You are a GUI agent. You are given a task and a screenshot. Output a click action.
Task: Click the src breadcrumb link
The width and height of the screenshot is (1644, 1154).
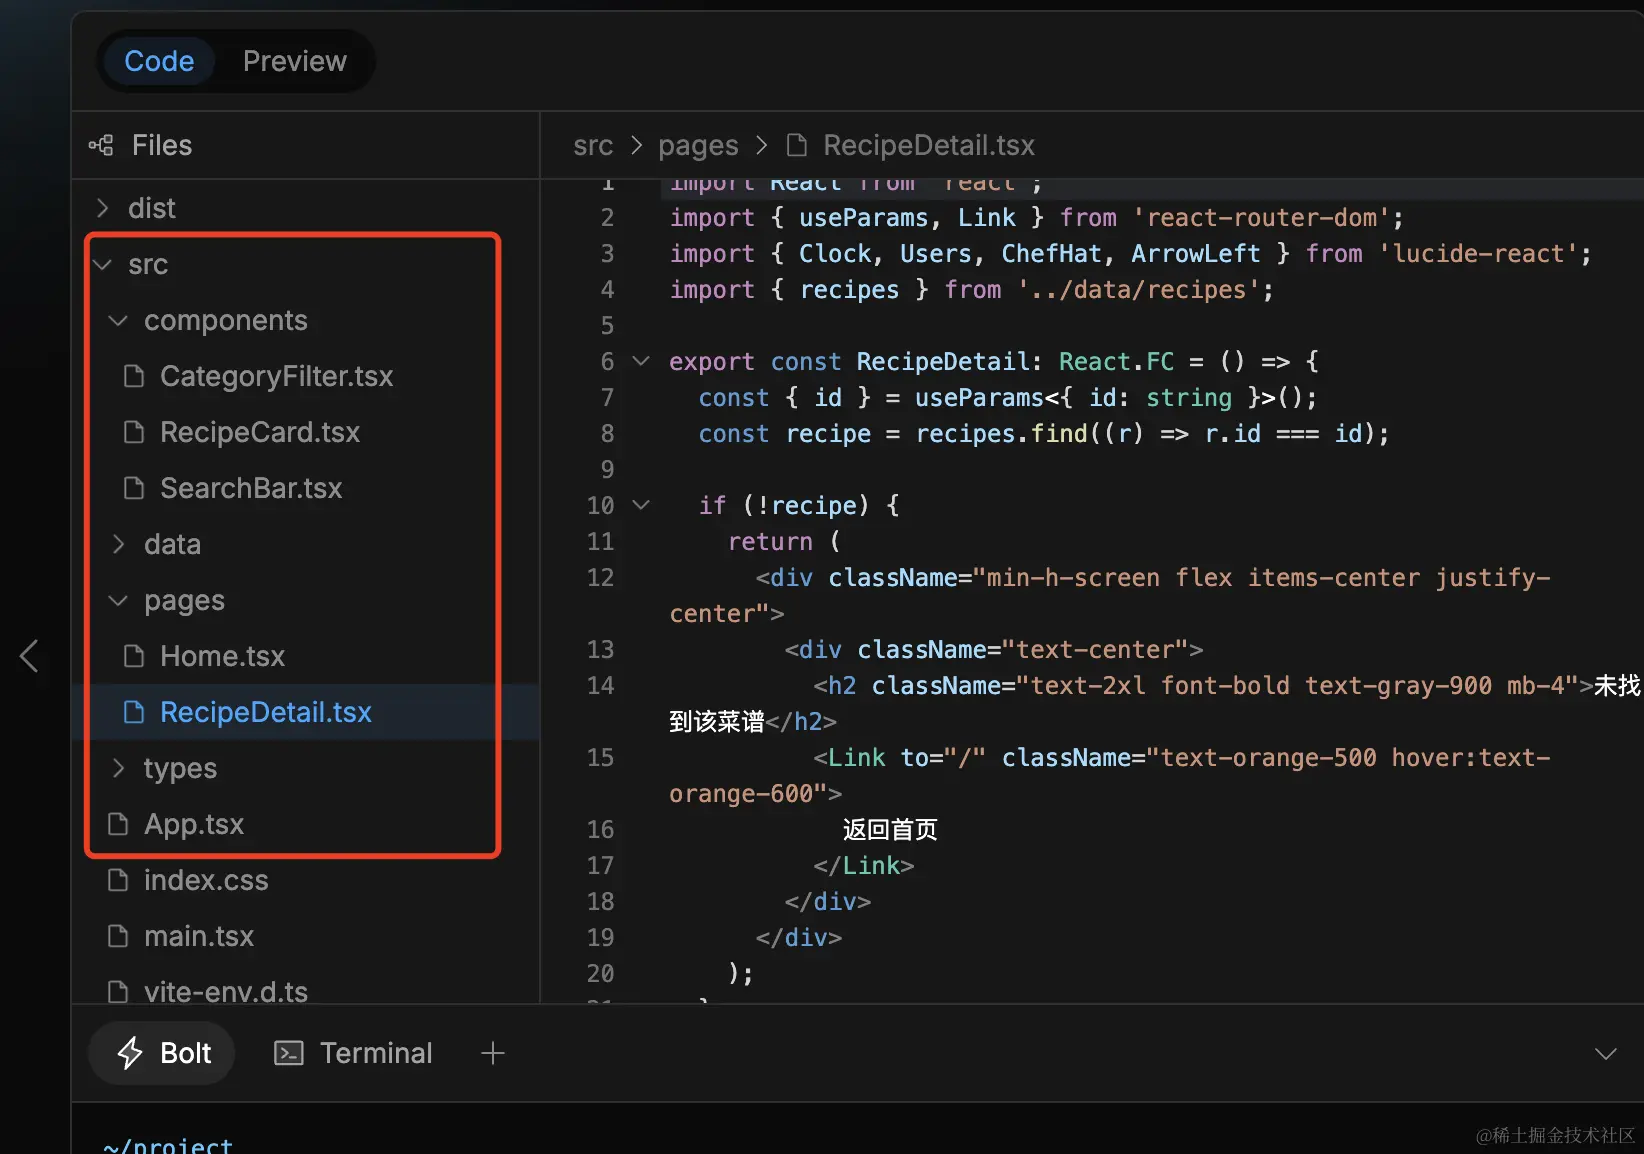[592, 145]
